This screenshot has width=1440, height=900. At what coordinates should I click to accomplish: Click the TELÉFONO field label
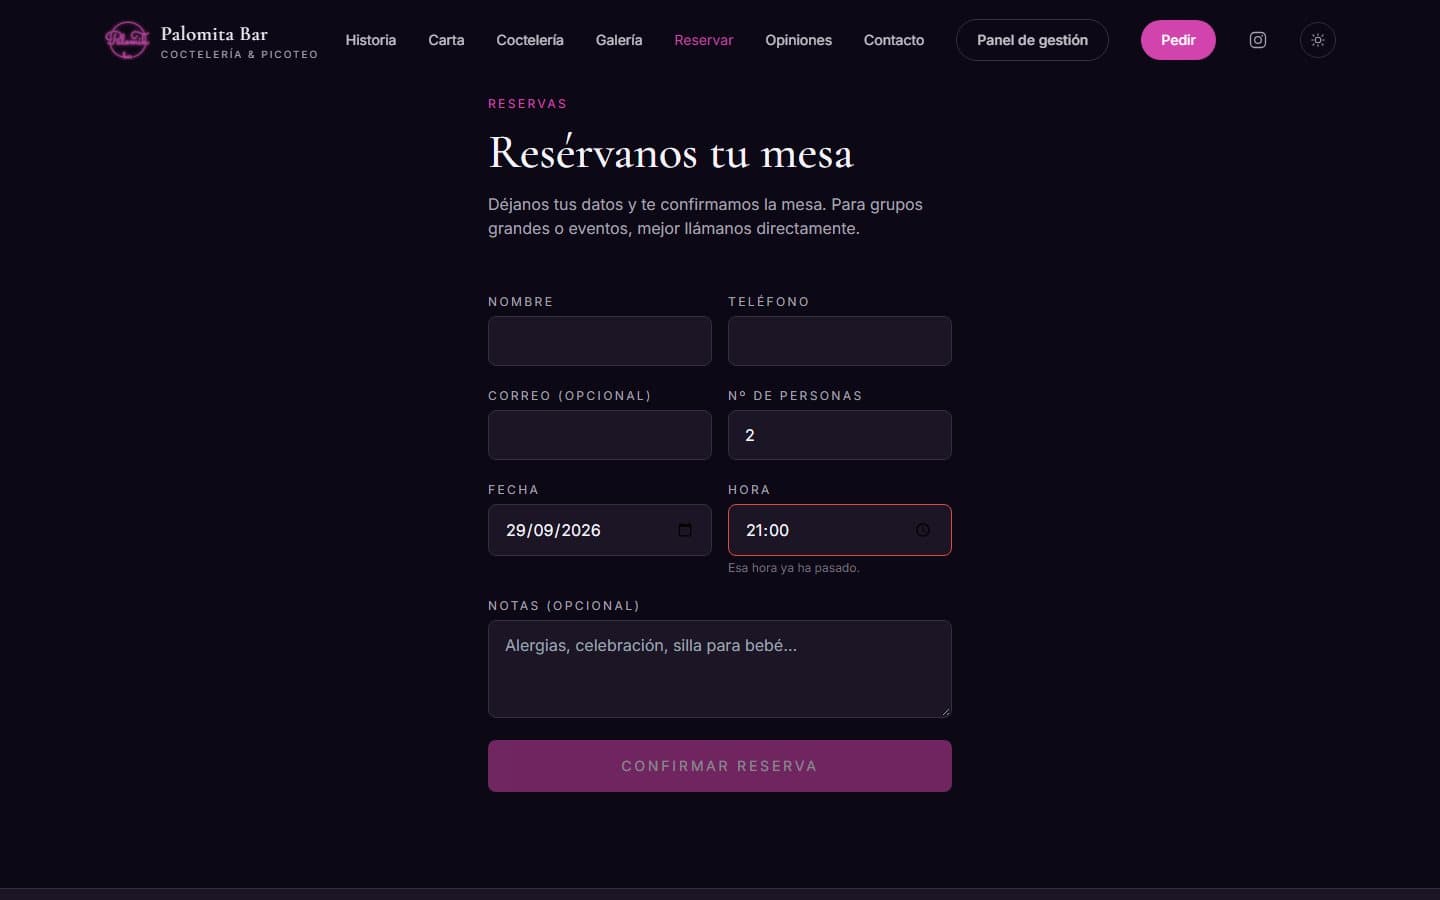tap(769, 302)
